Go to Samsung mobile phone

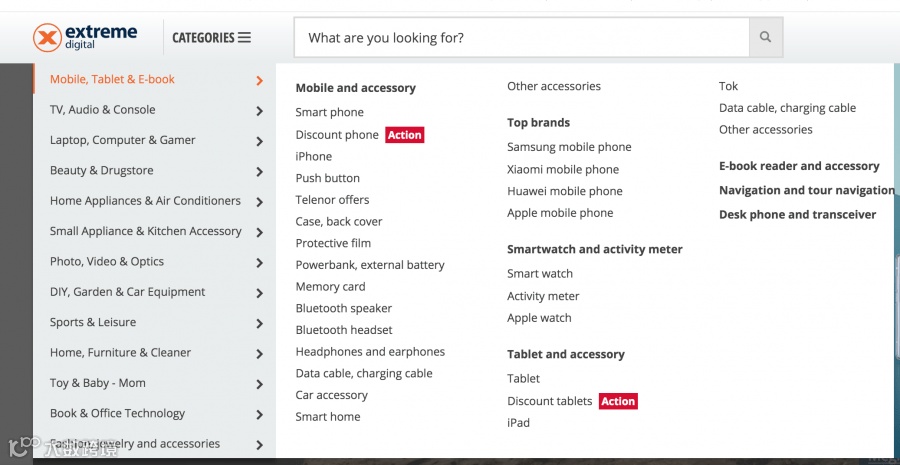click(x=569, y=147)
